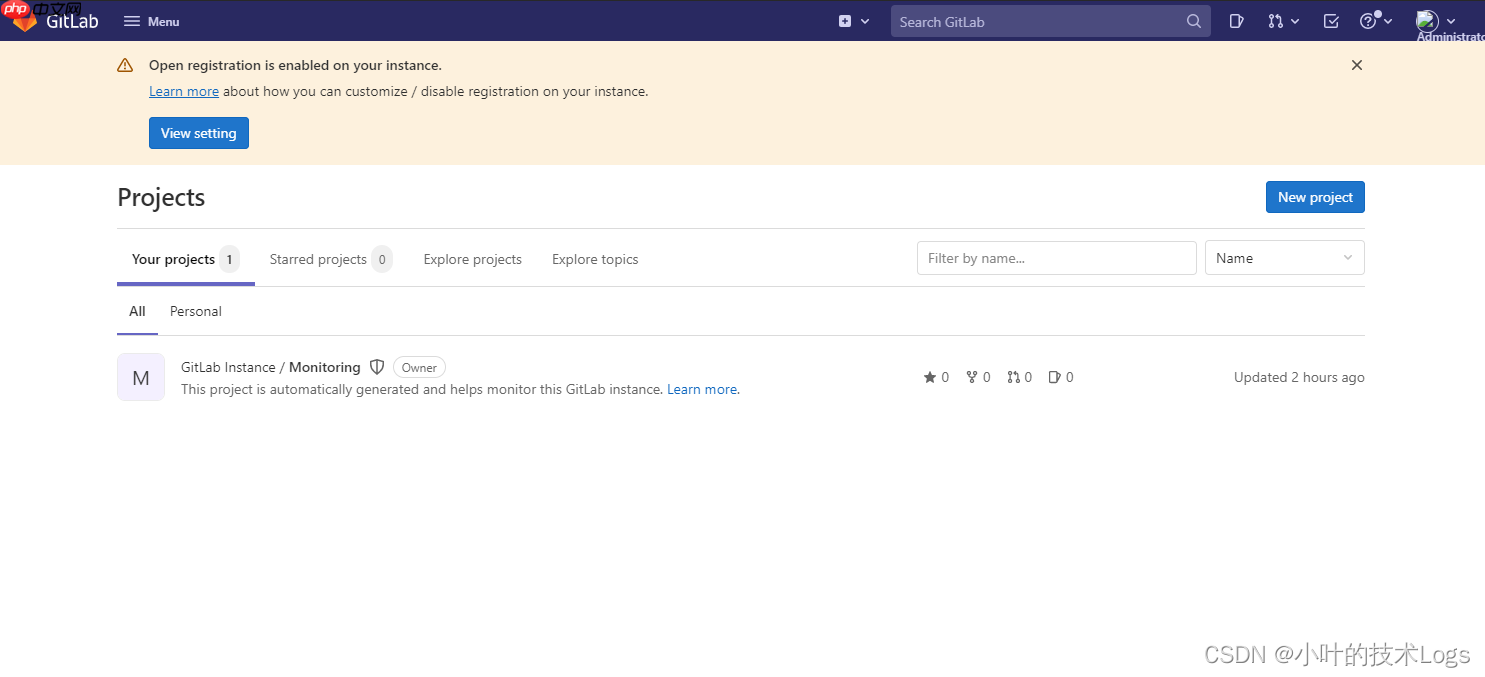This screenshot has width=1485, height=677.
Task: Open the Issues icon in the top bar
Action: (1236, 20)
